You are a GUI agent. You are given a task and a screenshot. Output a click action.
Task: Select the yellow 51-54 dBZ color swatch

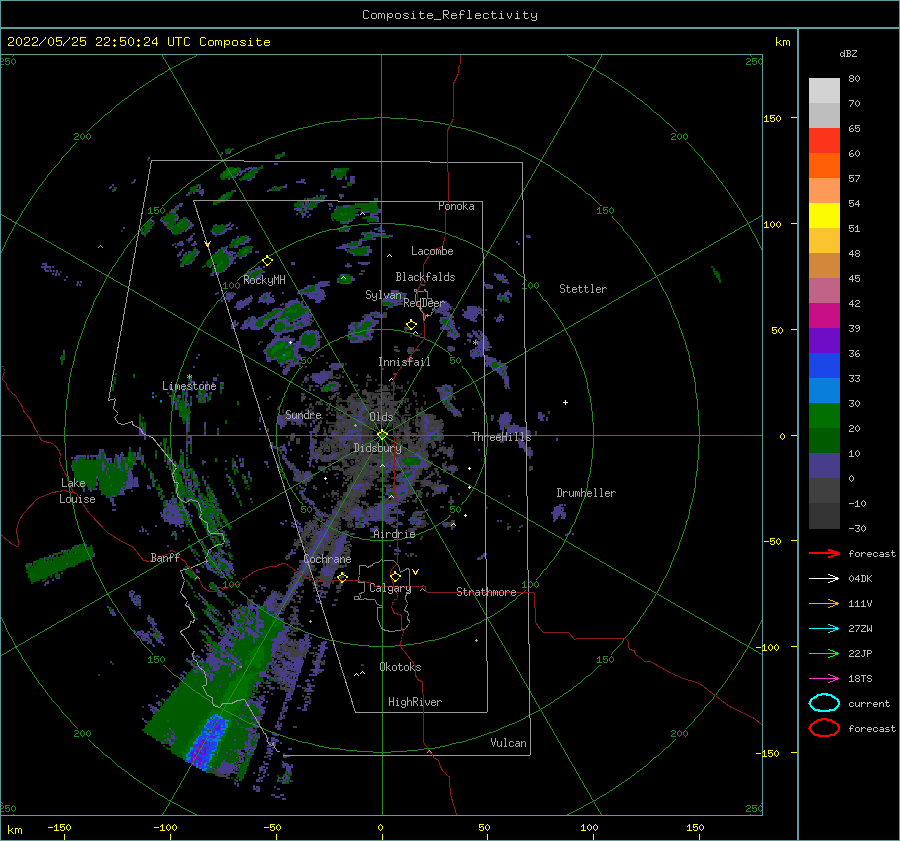[824, 216]
